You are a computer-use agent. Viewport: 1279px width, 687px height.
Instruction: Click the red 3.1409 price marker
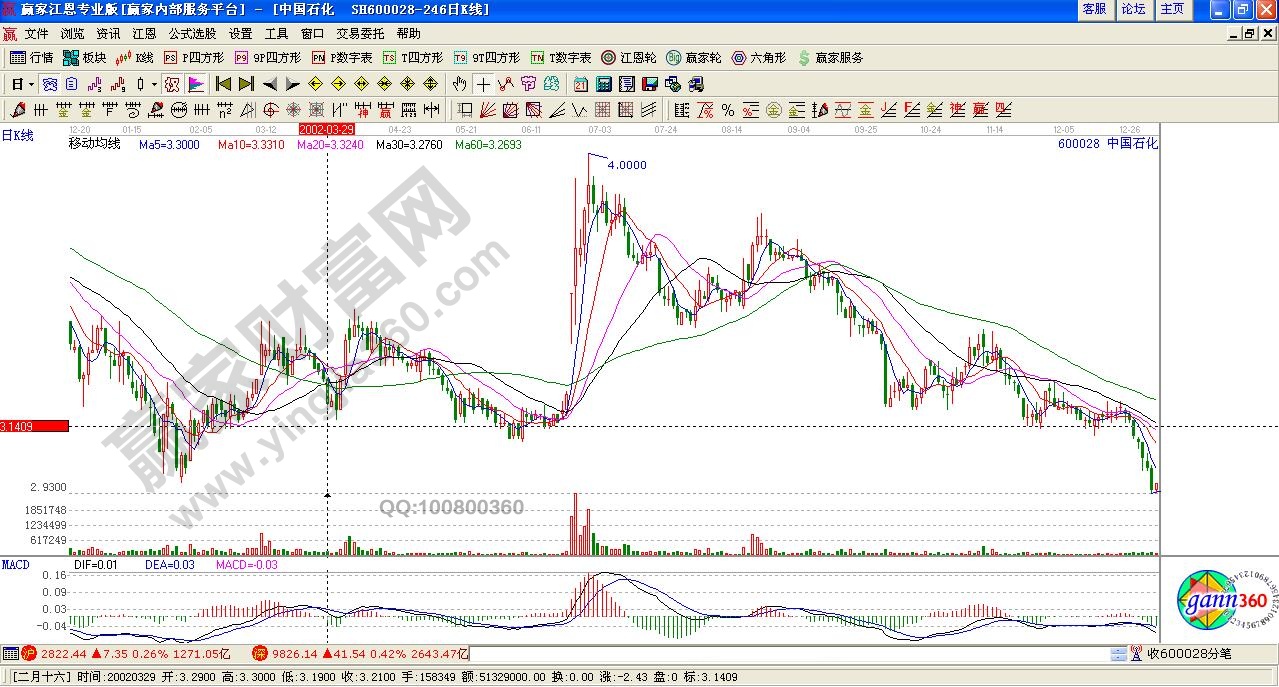coord(34,426)
